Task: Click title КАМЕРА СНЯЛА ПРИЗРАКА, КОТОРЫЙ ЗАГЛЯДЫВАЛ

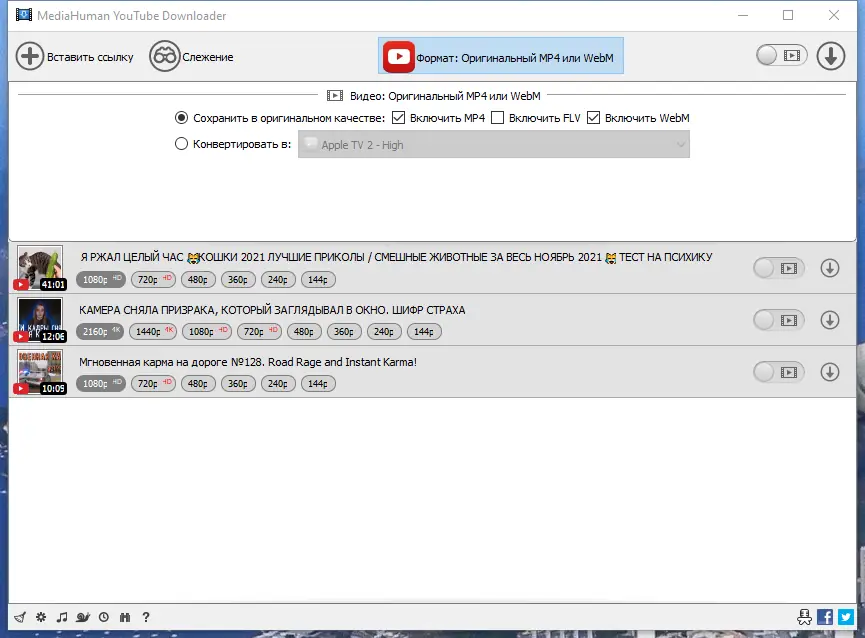Action: pyautogui.click(x=272, y=310)
